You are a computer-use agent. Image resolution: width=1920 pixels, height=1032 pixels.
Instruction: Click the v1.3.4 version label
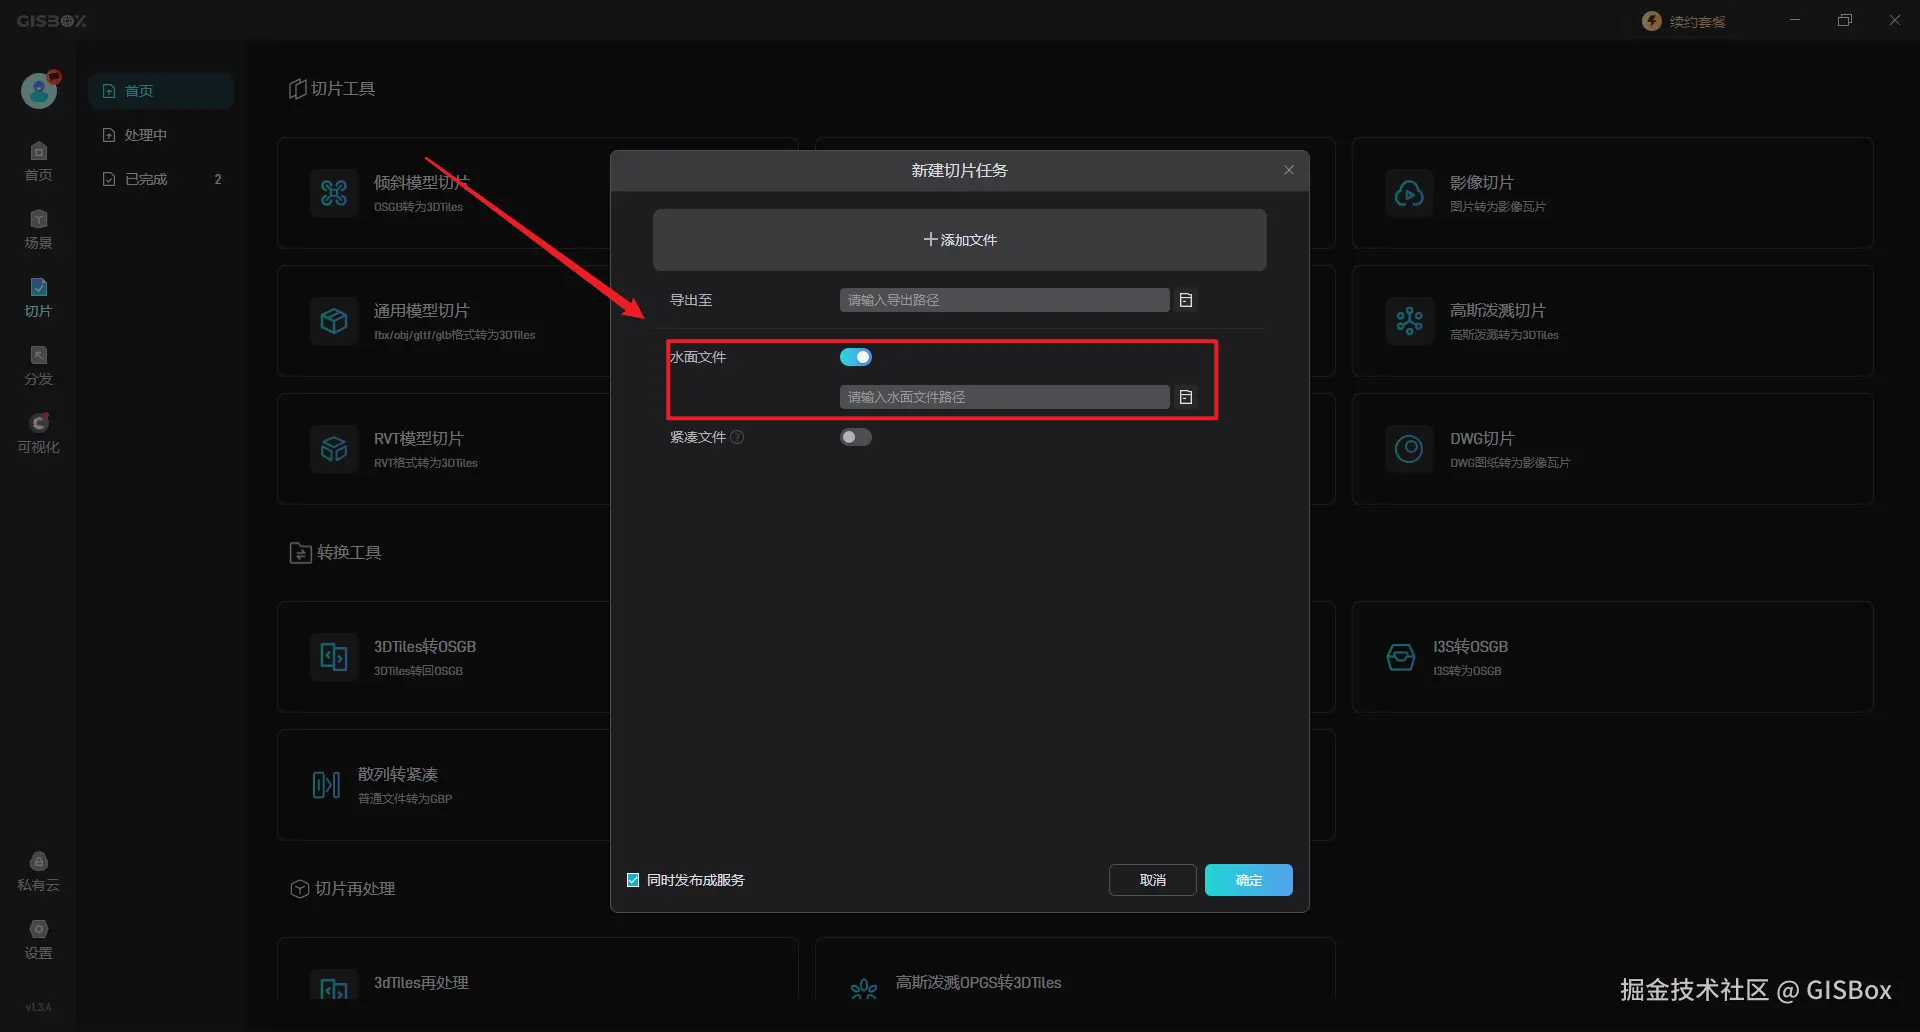point(38,1007)
